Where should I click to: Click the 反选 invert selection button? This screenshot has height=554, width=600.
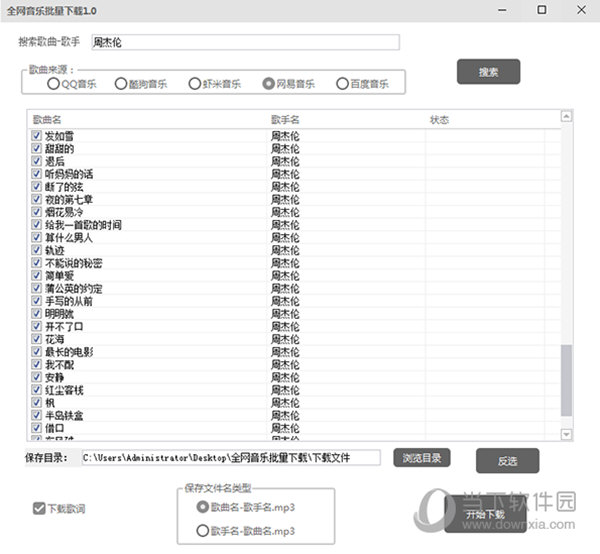click(x=507, y=461)
